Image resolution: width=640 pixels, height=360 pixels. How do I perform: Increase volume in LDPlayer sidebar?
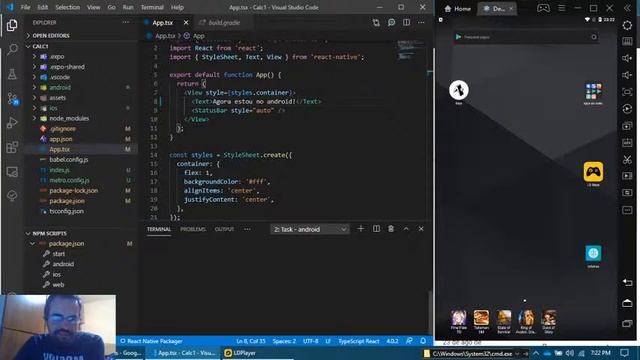coord(627,58)
